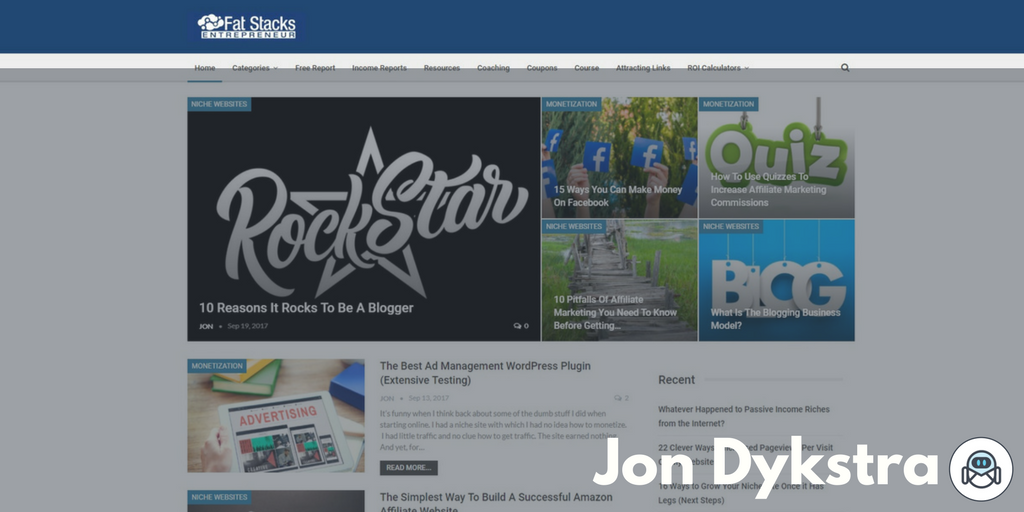Open 'Whatever Happened to Passive Income Riches'
Image resolution: width=1024 pixels, height=512 pixels.
(x=744, y=416)
